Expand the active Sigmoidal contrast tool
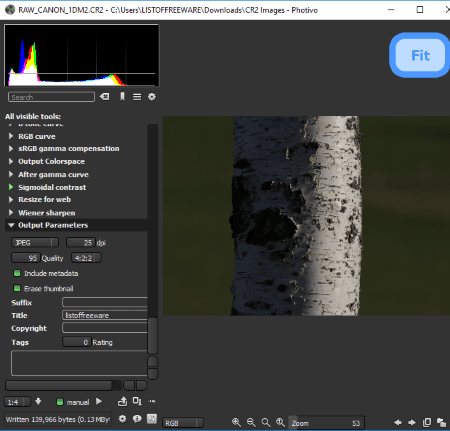The image size is (450, 431). pyautogui.click(x=11, y=187)
